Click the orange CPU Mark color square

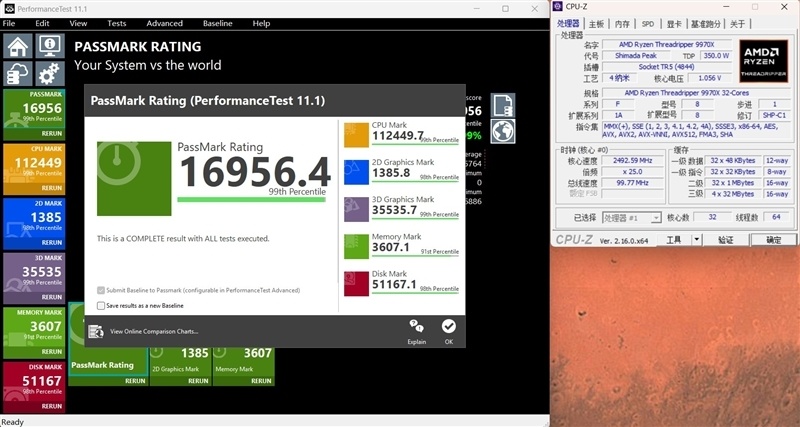pos(357,135)
